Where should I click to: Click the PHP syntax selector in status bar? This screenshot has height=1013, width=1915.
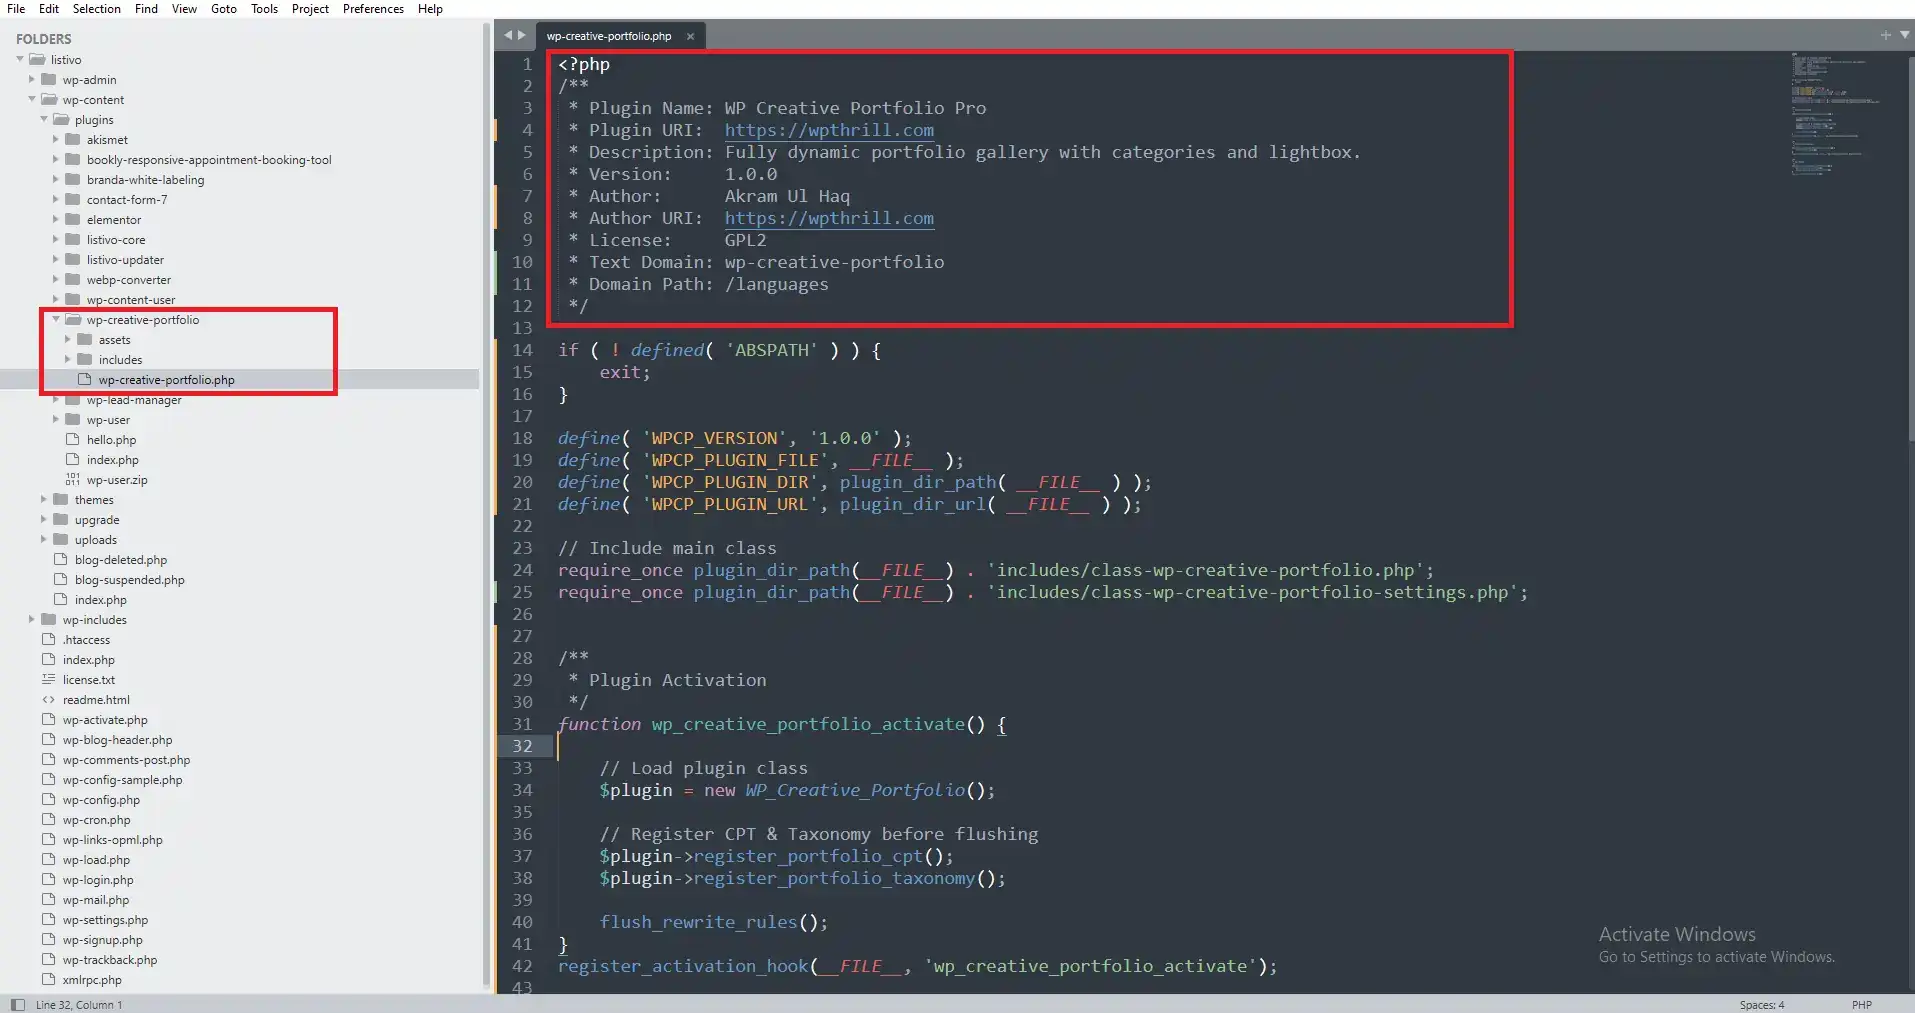1863,1004
